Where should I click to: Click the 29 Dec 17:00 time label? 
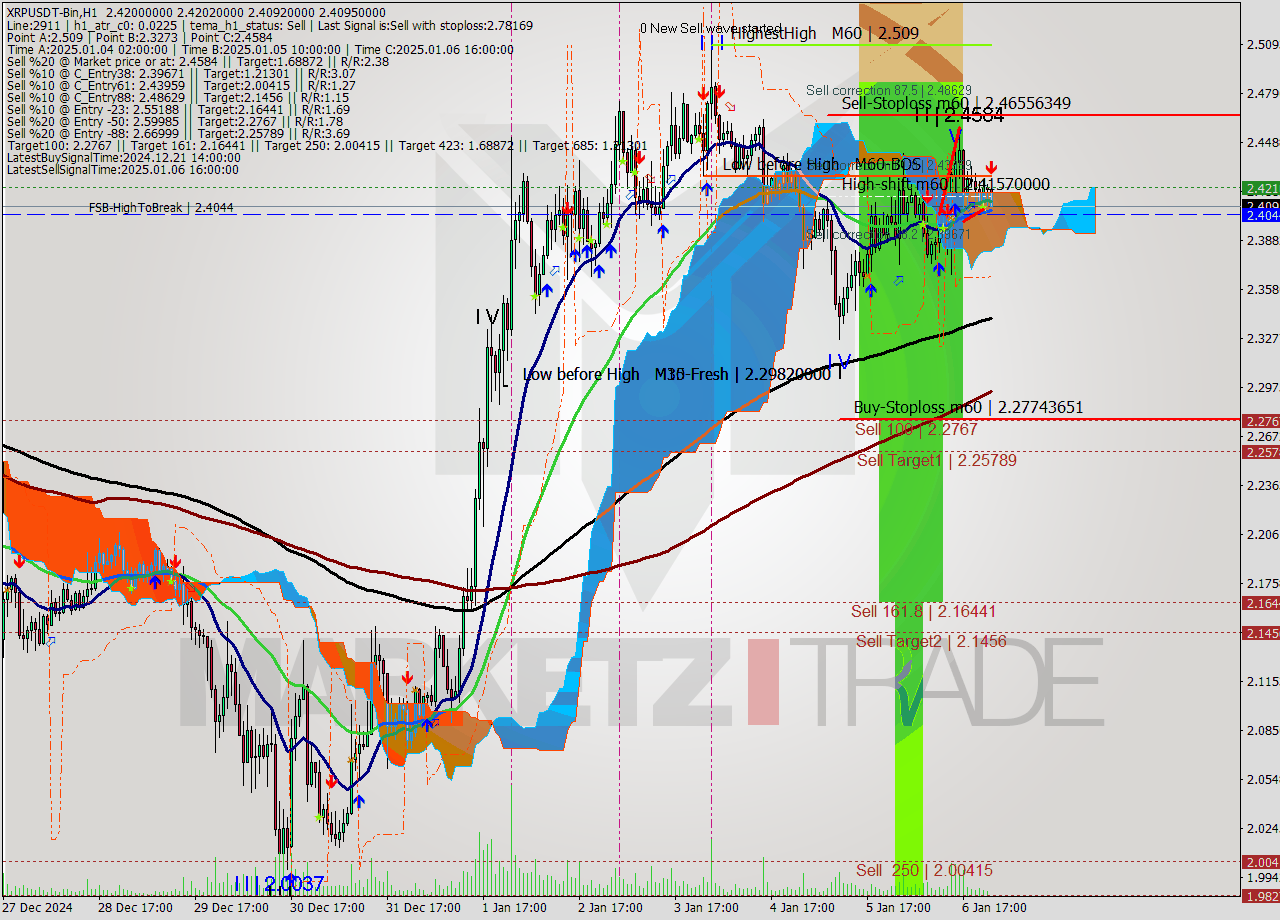[x=231, y=909]
